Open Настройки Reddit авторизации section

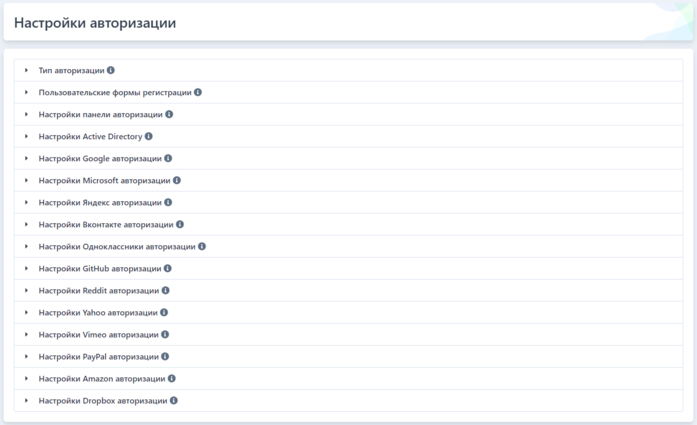coord(99,291)
